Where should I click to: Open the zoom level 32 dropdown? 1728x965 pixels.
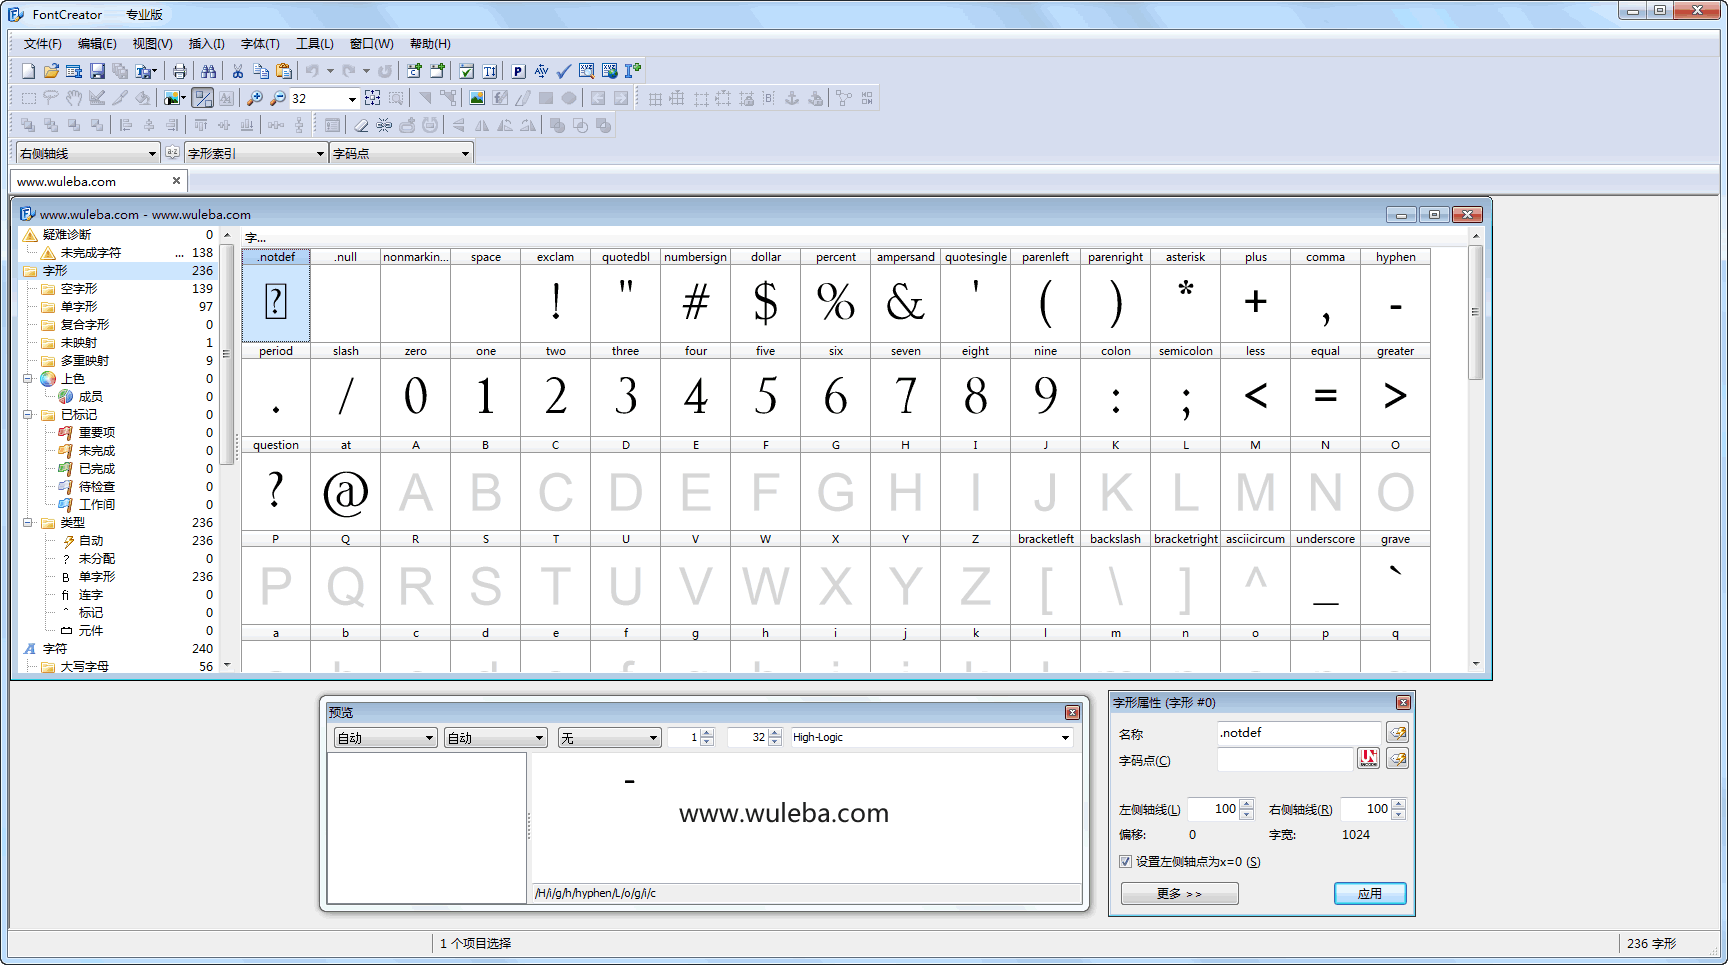[352, 99]
